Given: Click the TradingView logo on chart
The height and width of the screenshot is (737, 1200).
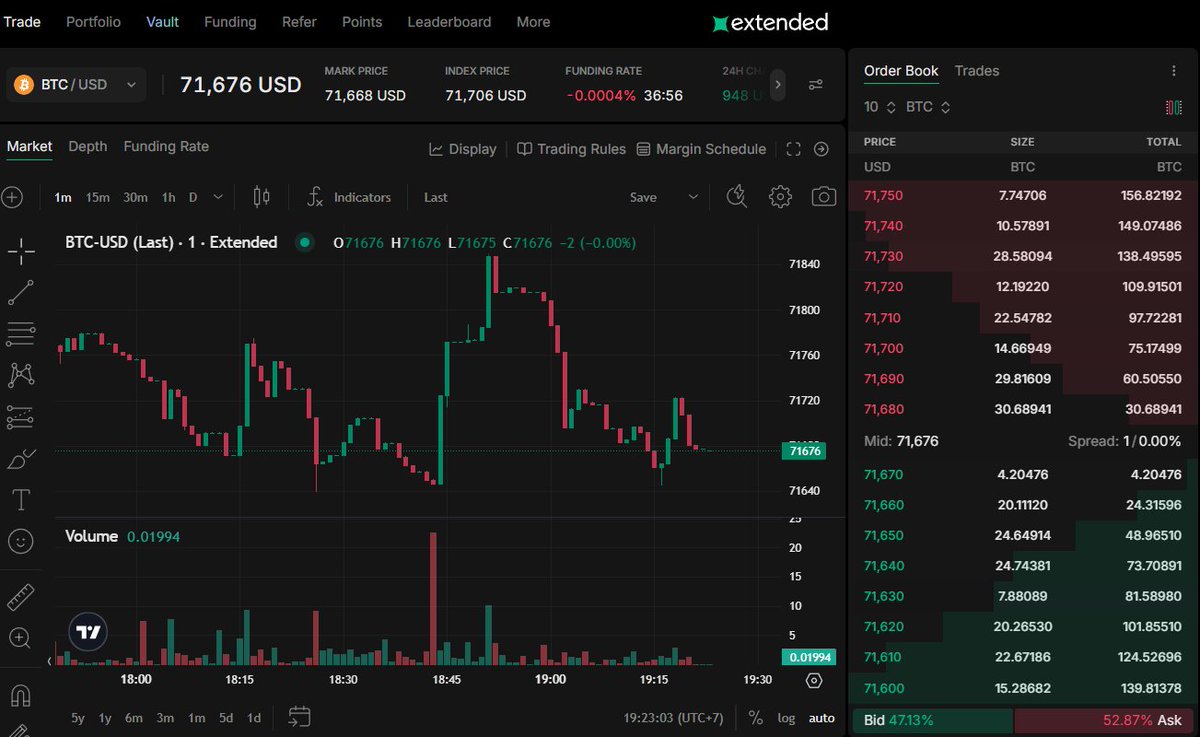Looking at the screenshot, I should coord(89,632).
